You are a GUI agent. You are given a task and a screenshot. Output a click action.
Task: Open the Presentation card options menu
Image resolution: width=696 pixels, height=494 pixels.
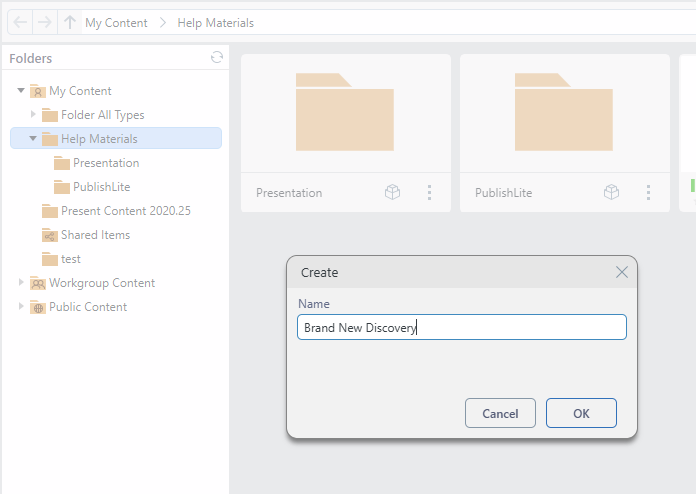point(429,192)
